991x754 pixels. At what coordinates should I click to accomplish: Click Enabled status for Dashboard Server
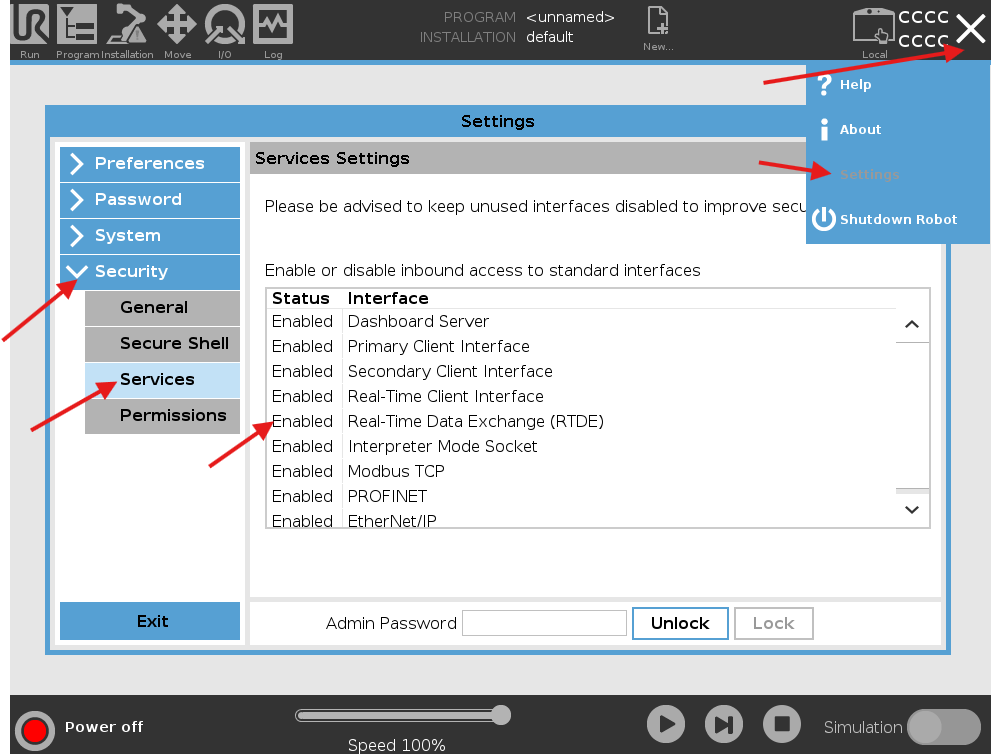[302, 322]
